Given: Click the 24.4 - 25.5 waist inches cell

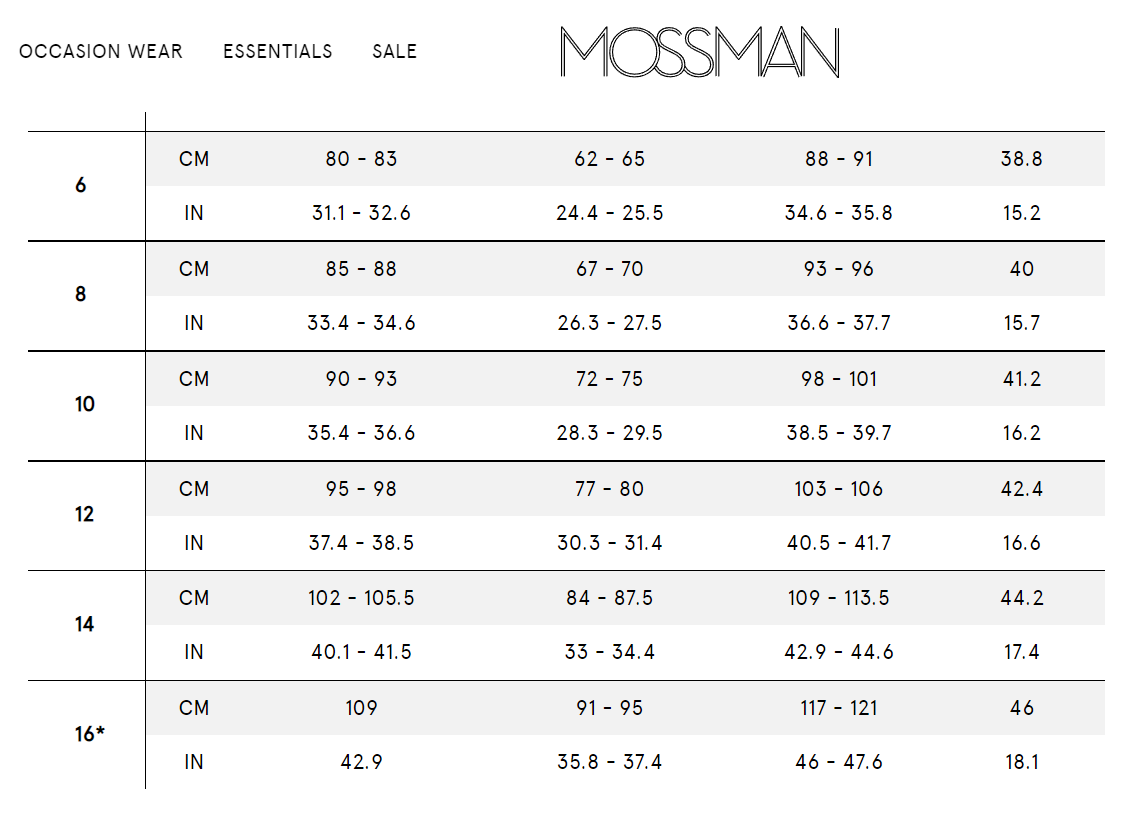Looking at the screenshot, I should click(609, 213).
